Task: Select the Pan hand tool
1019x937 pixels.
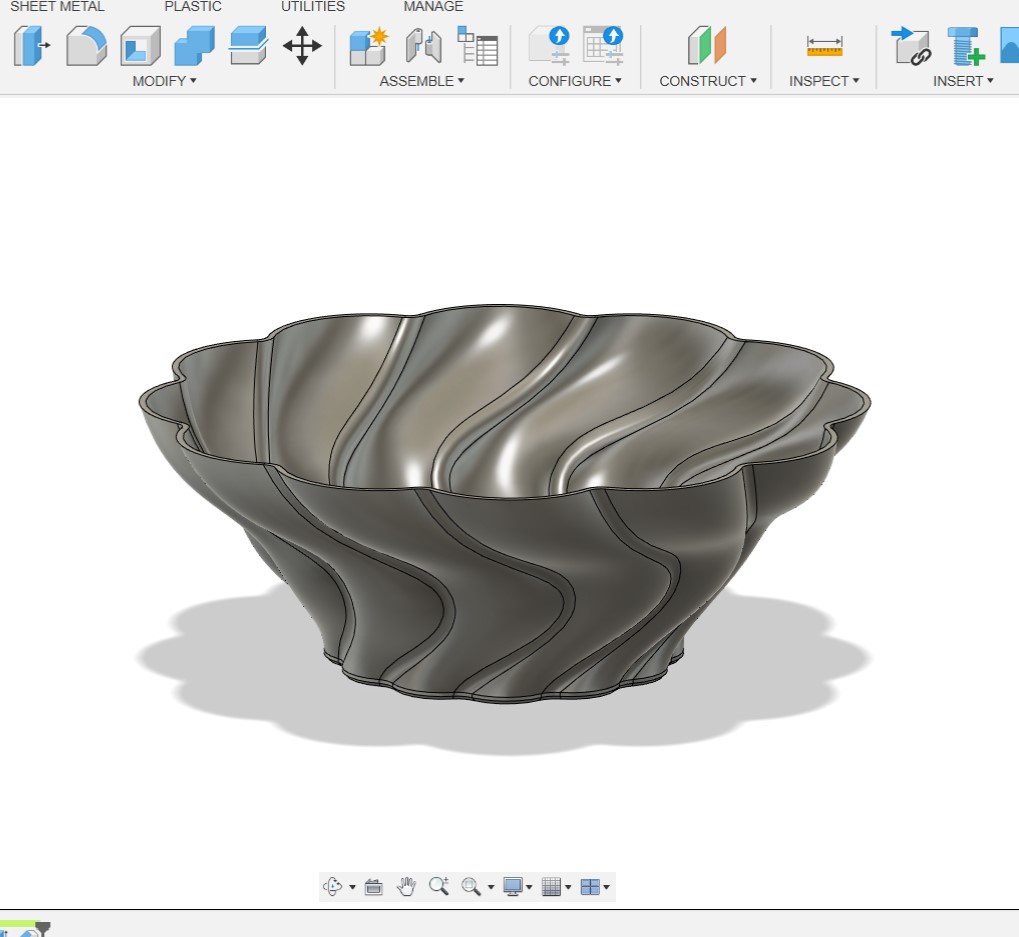Action: (407, 886)
